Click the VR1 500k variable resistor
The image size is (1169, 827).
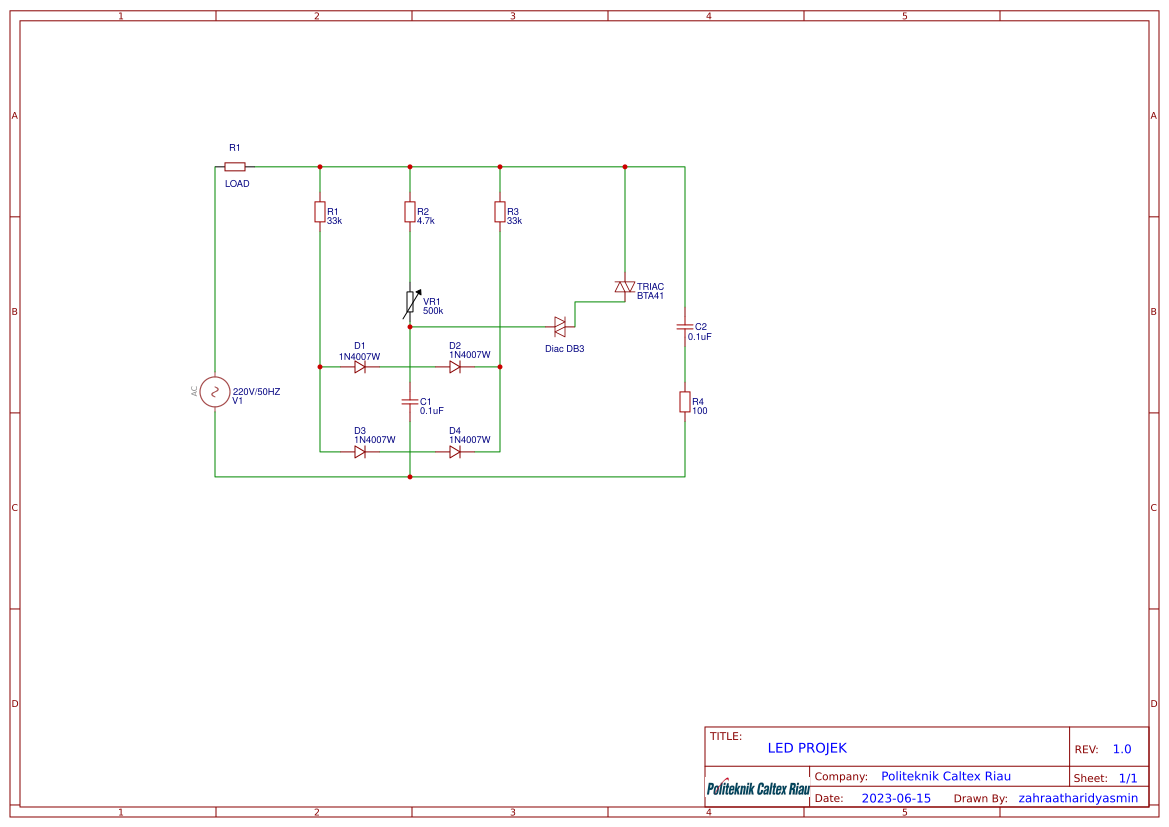(411, 304)
